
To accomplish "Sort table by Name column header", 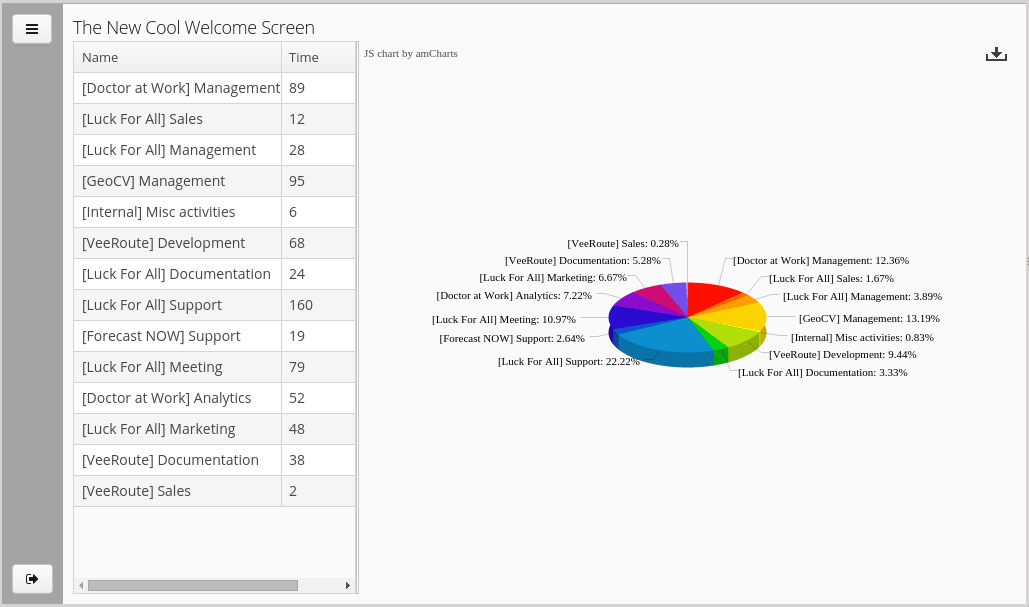I will (177, 57).
